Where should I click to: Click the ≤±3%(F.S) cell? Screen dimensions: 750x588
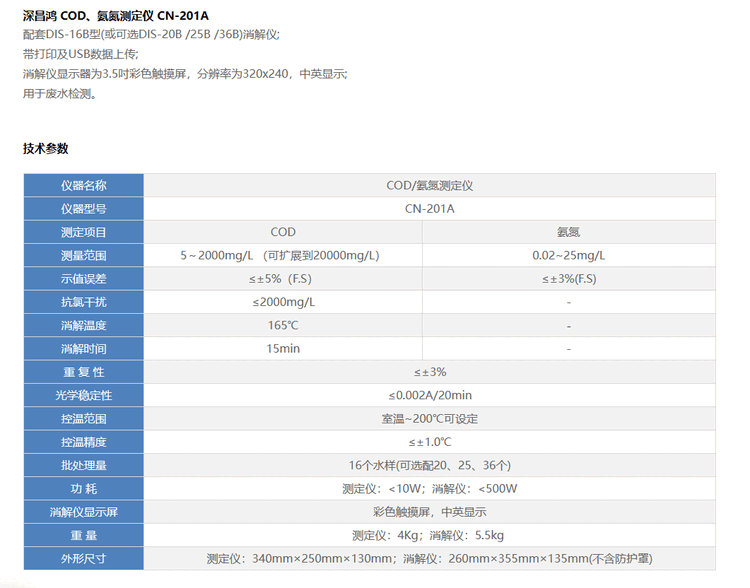569,278
